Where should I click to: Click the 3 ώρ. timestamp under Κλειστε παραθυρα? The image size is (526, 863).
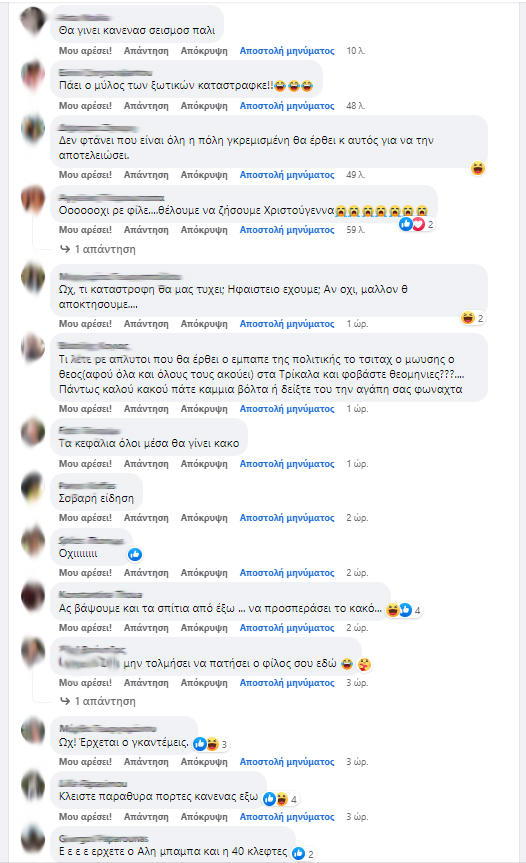[357, 817]
